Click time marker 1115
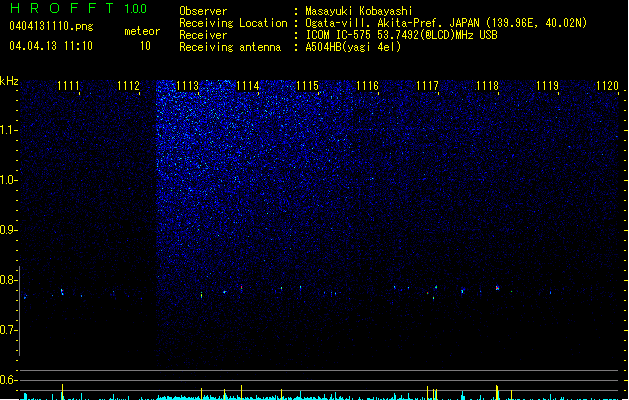The image size is (629, 400). [x=307, y=86]
